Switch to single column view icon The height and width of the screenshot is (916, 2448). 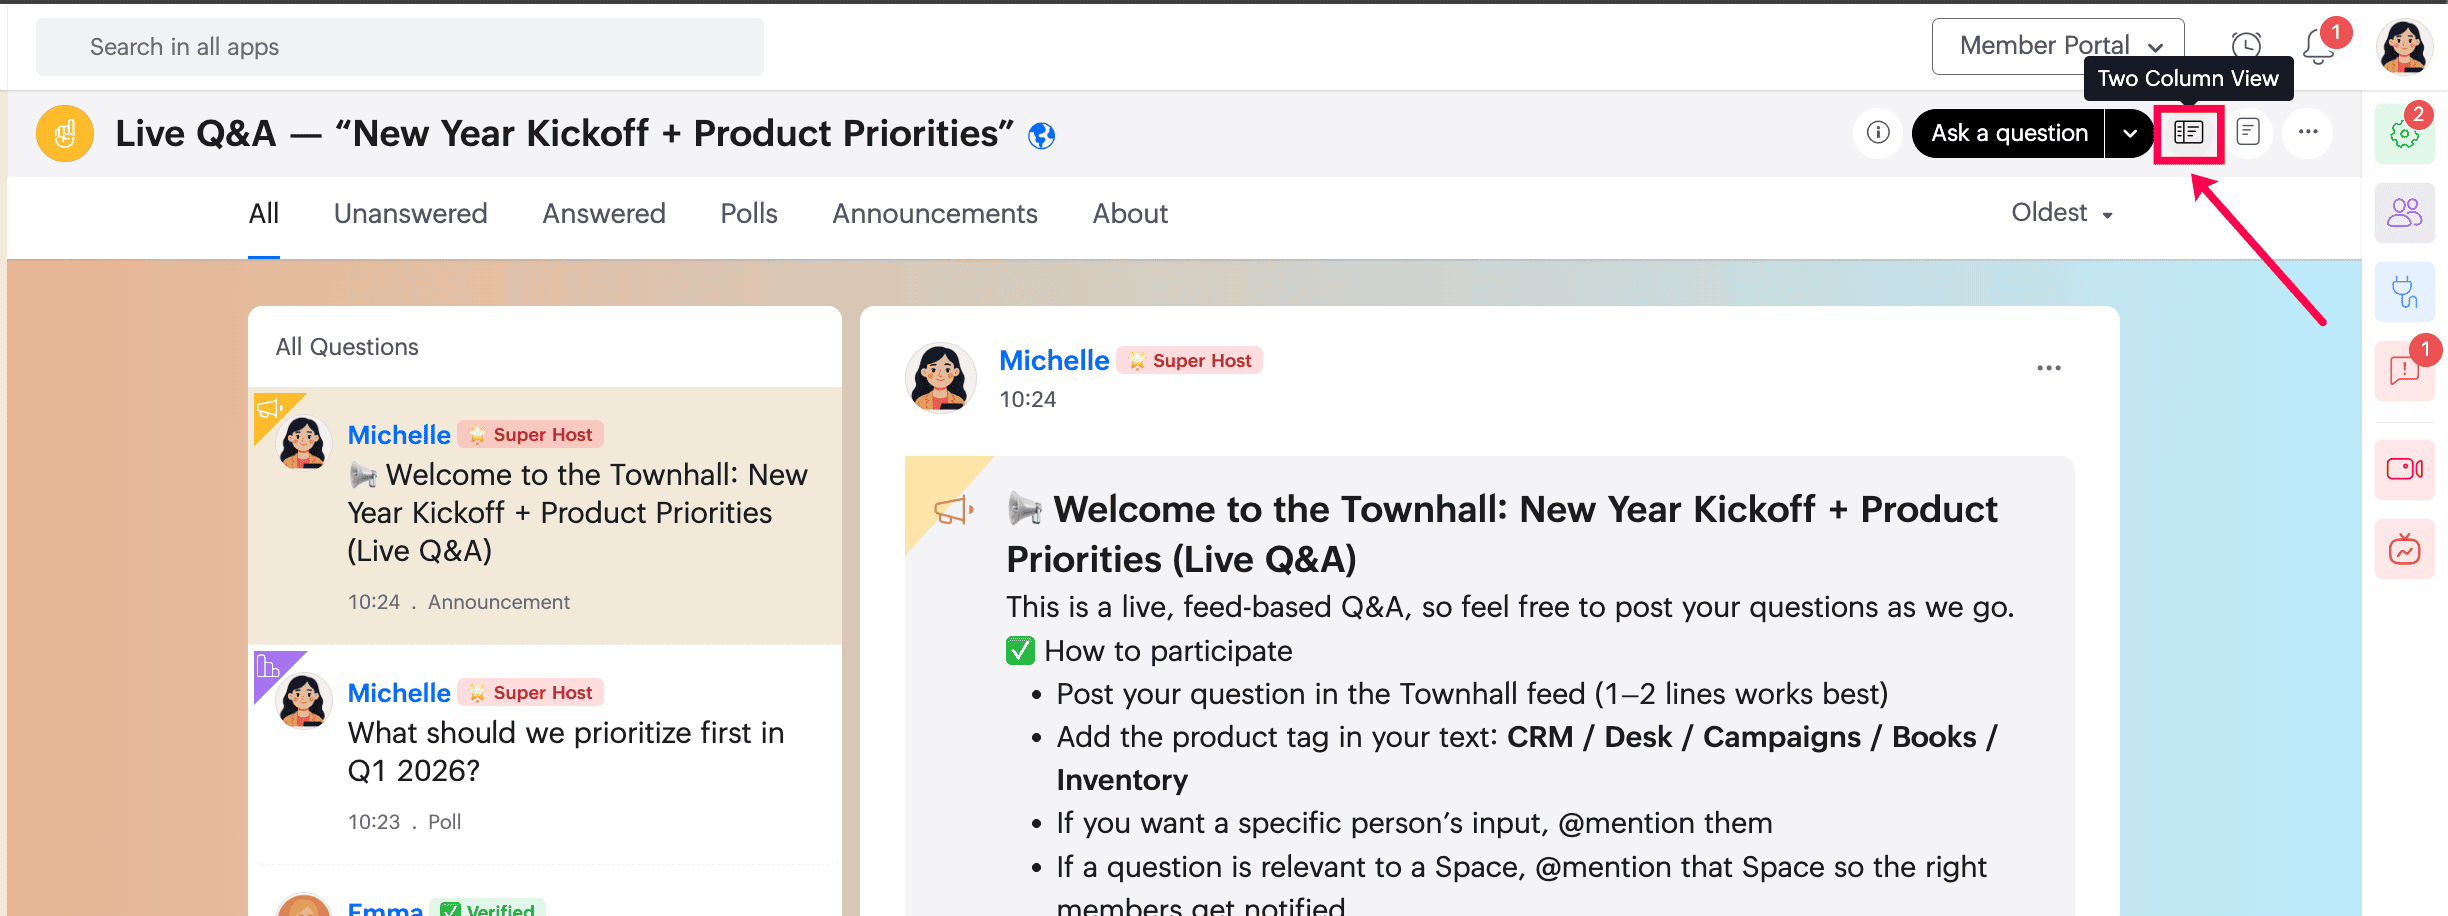(x=2248, y=133)
